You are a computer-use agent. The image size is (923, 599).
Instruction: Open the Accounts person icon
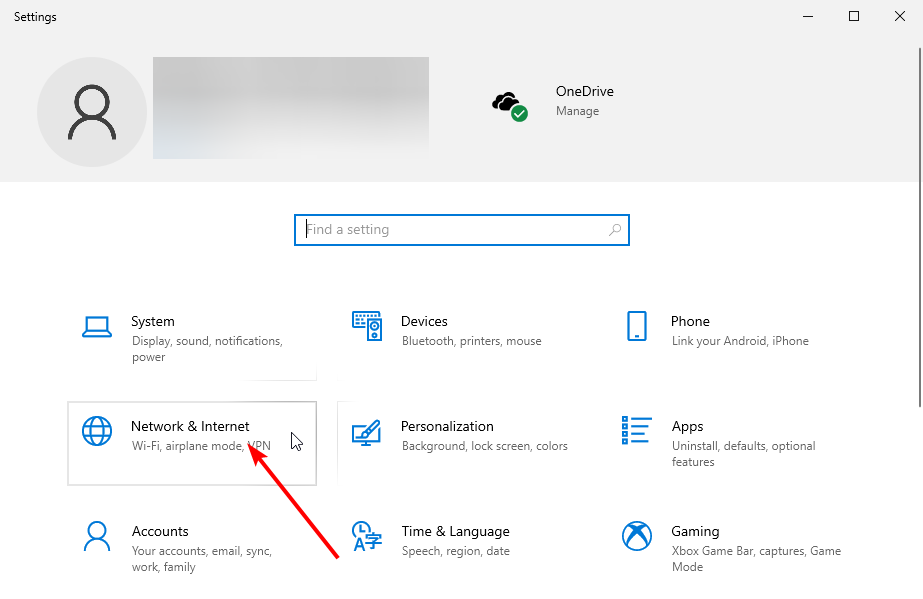[97, 536]
